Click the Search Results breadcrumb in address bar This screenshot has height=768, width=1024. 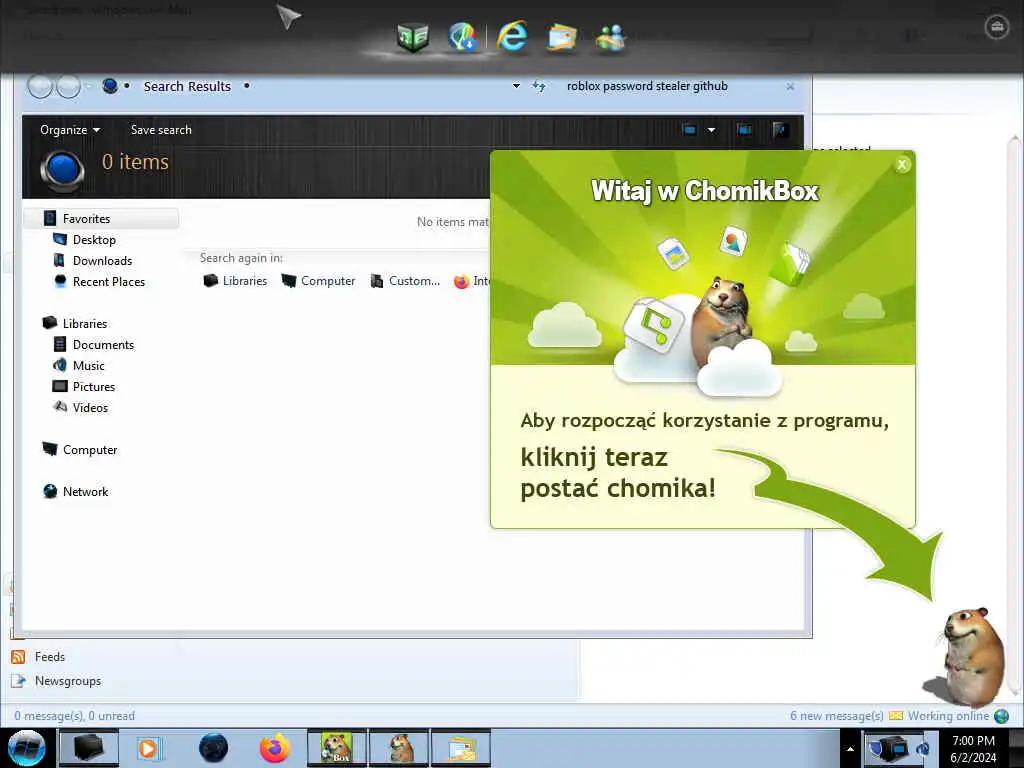187,86
